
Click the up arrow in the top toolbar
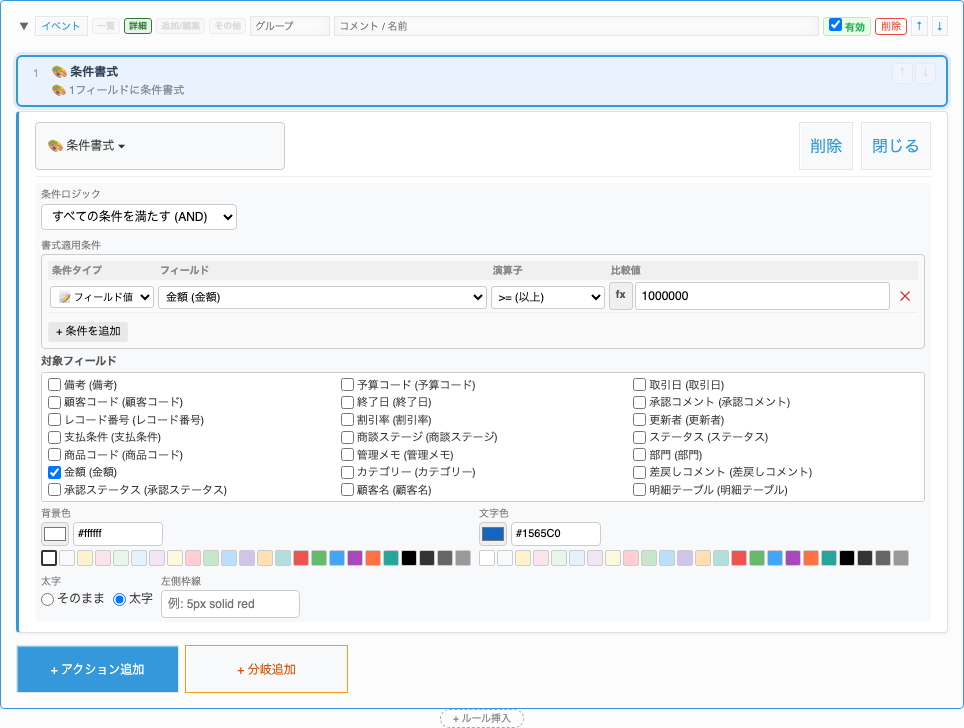(x=921, y=26)
